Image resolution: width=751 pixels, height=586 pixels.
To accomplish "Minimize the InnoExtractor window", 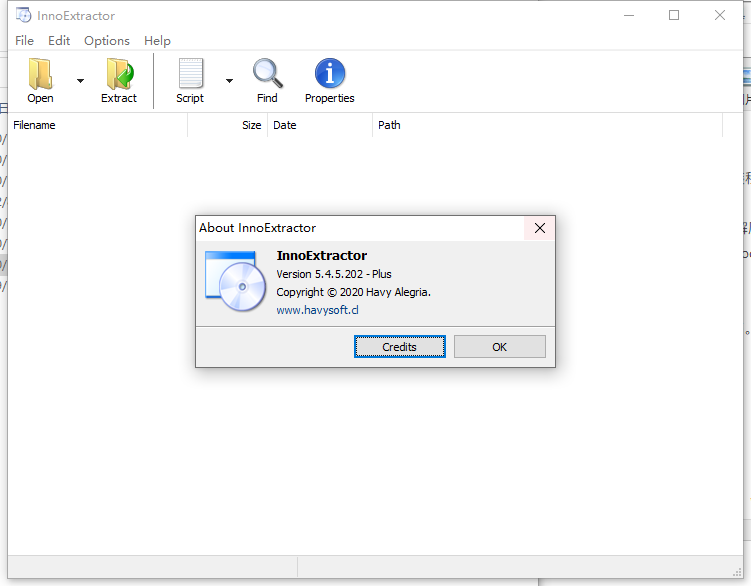I will [629, 15].
